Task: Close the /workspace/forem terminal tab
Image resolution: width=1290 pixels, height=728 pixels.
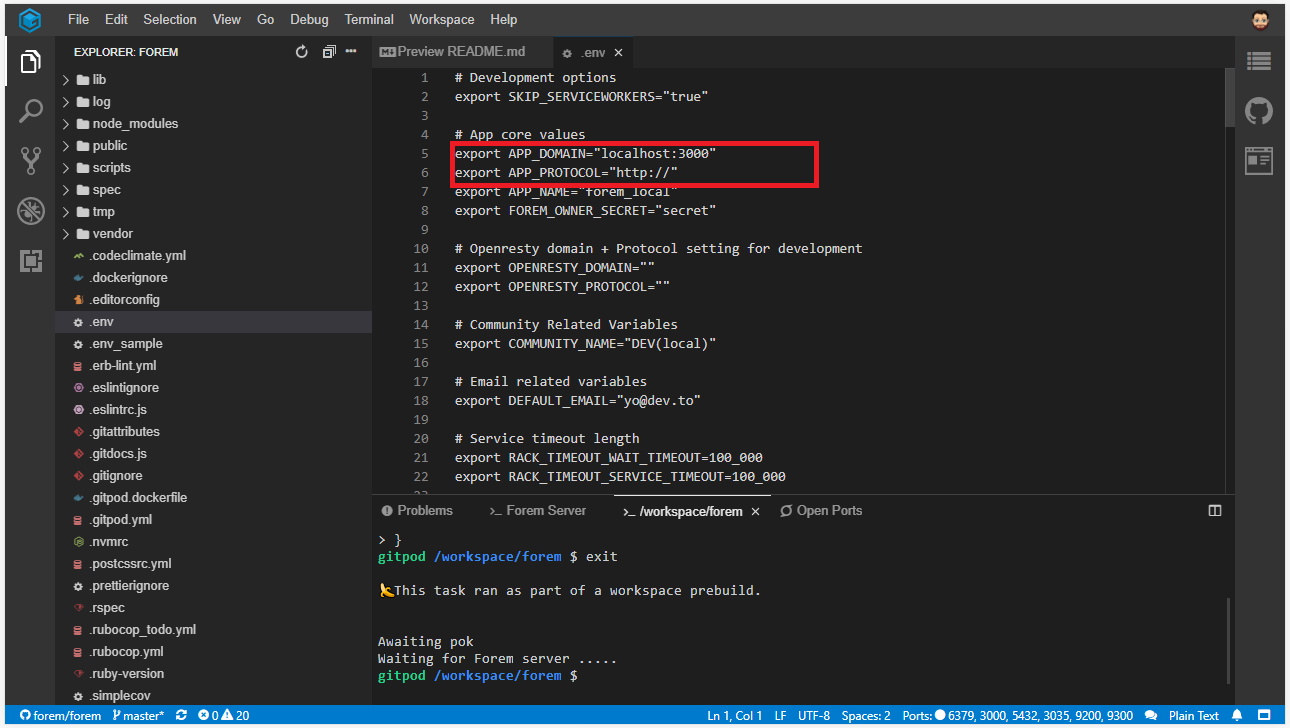Action: click(756, 511)
